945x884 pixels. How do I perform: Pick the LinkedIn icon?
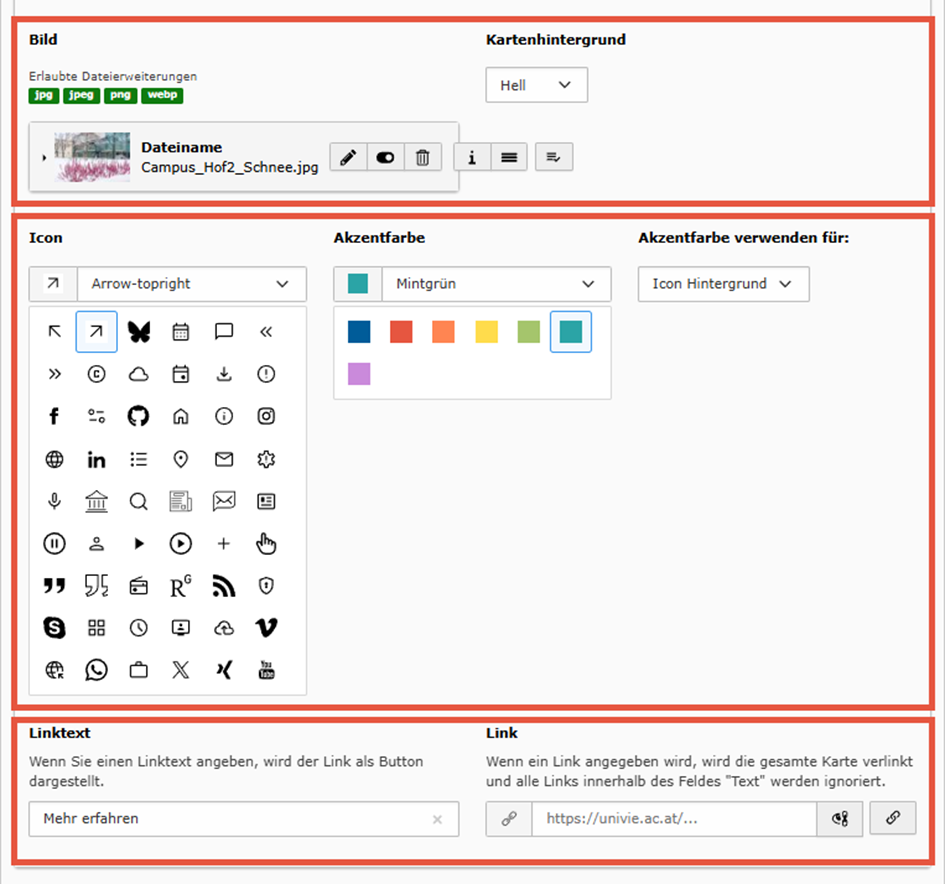coord(96,460)
